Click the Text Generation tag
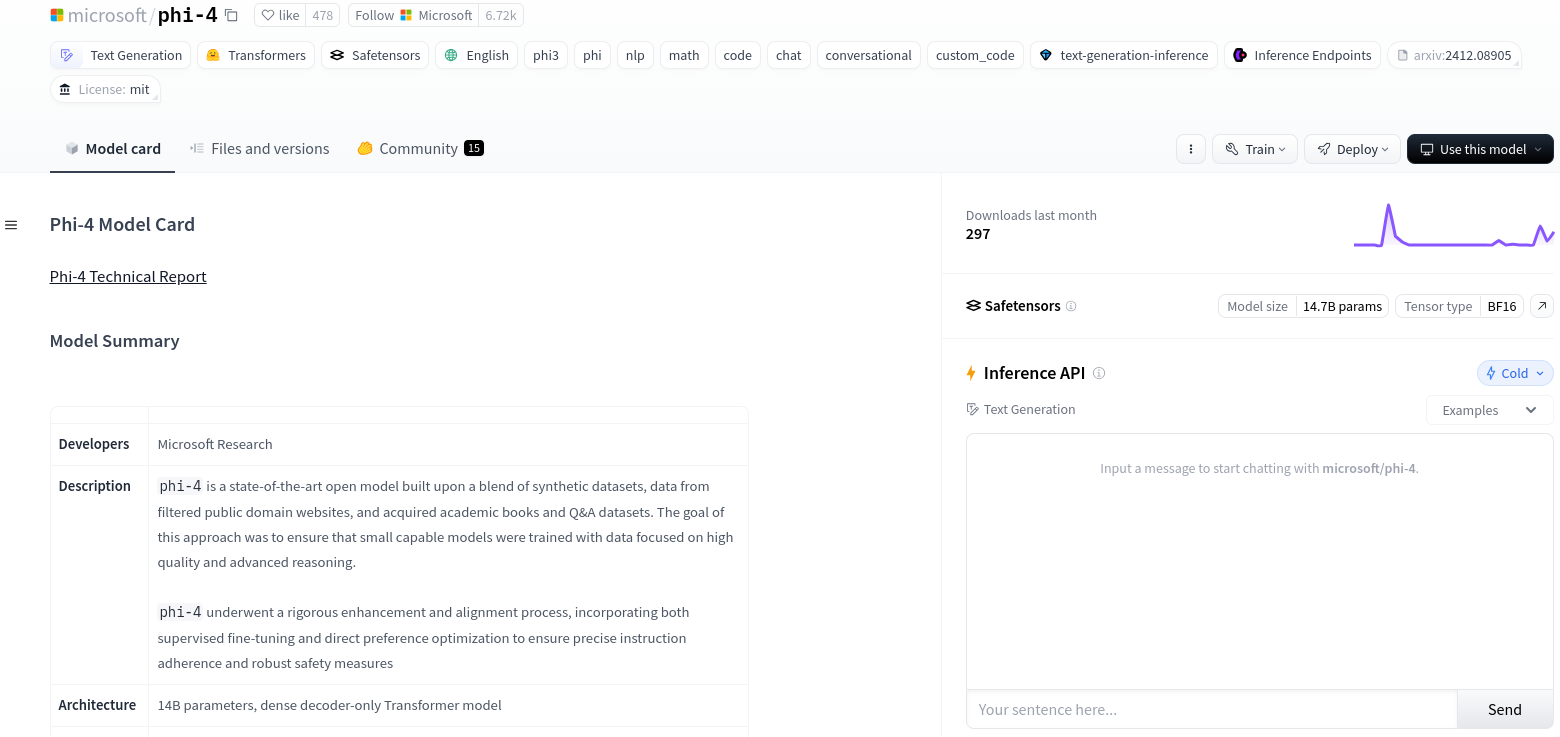 click(123, 55)
